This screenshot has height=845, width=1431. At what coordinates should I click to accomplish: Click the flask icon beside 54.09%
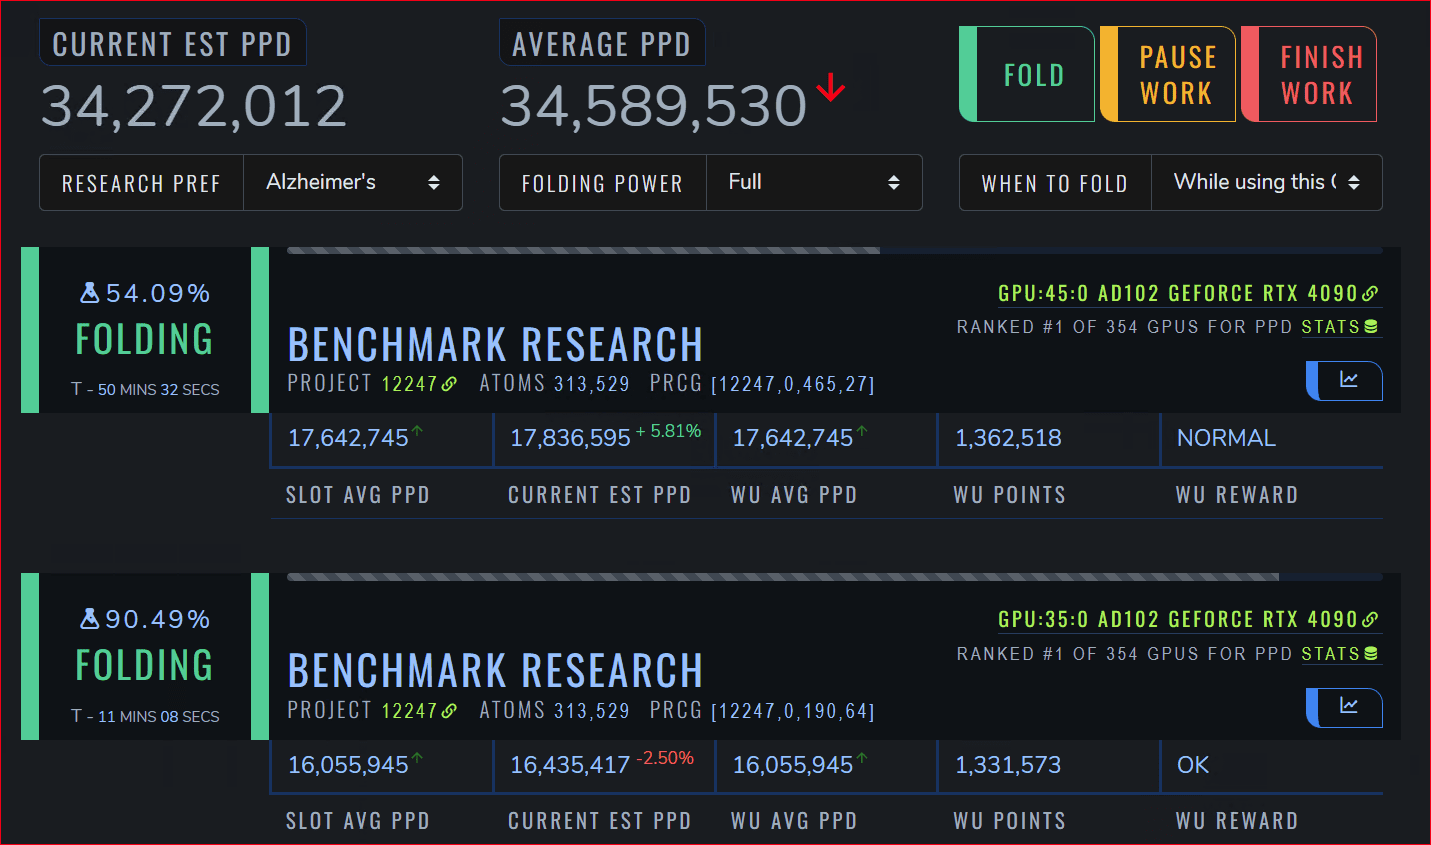coord(90,293)
